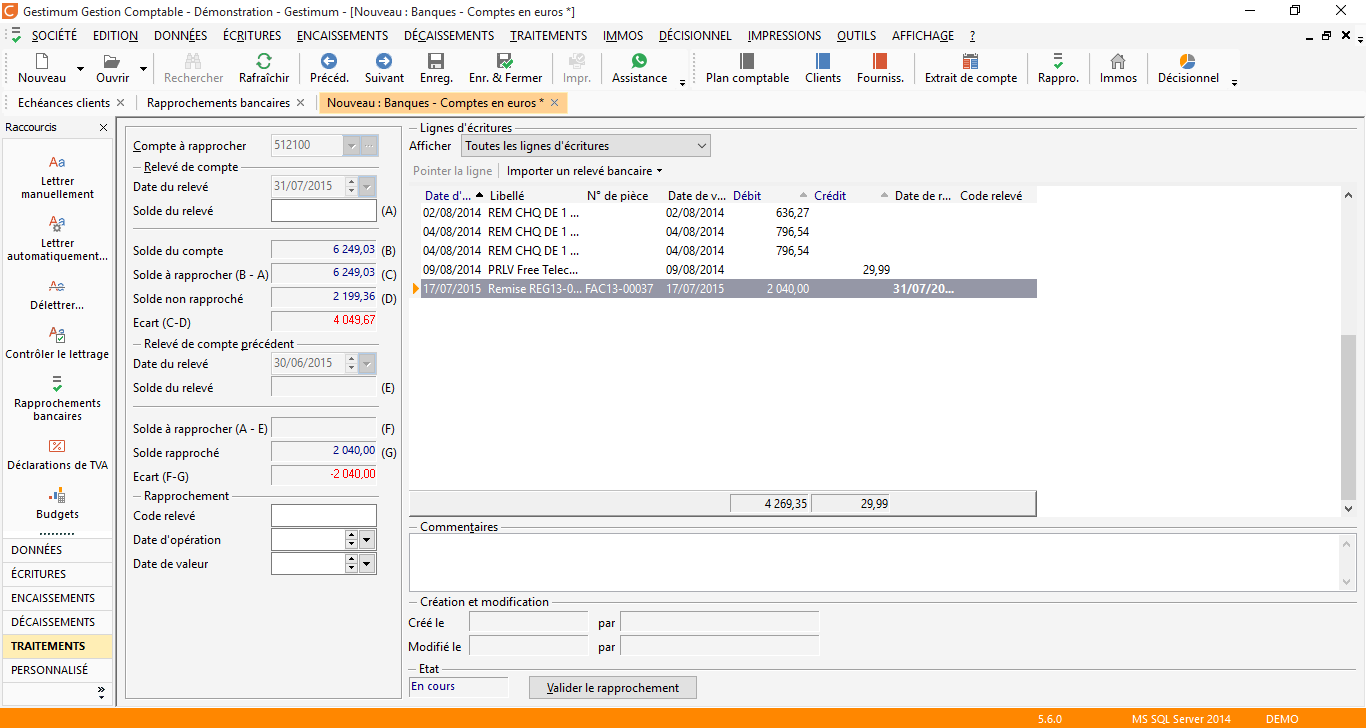Viewport: 1366px width, 728px height.
Task: Click Valider le rapprochement button
Action: click(613, 688)
